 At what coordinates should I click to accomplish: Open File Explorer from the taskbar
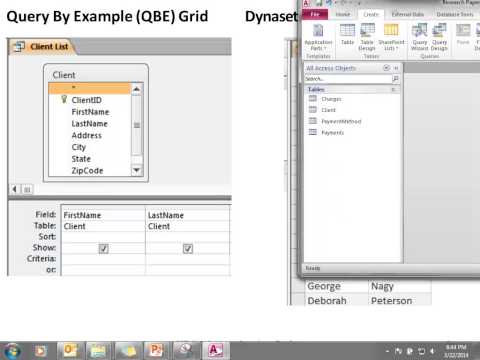[x=98, y=351]
